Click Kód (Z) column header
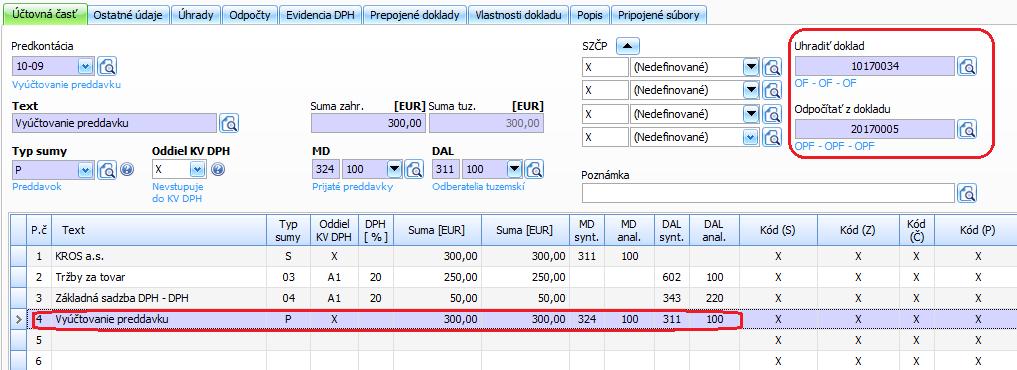 pyautogui.click(x=857, y=230)
